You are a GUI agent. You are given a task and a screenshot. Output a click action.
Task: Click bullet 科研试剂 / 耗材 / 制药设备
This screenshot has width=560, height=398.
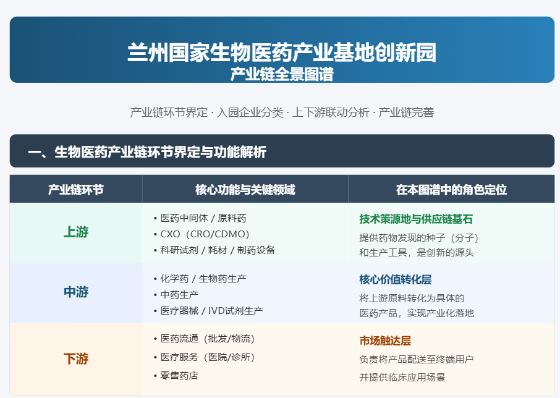pos(214,250)
